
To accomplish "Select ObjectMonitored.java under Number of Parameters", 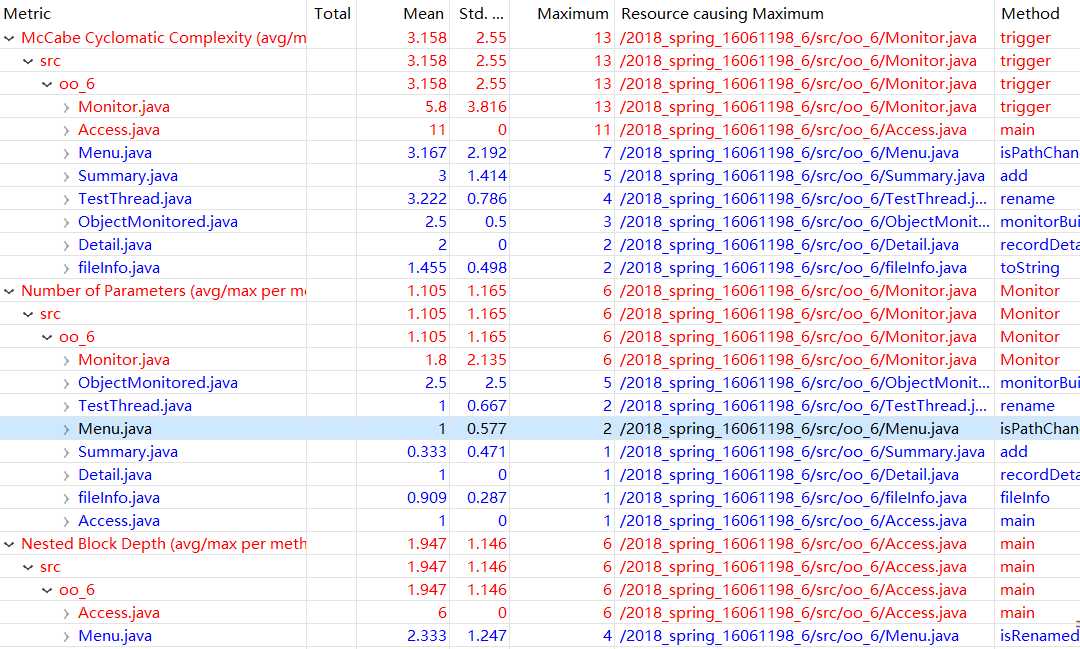I will point(158,383).
